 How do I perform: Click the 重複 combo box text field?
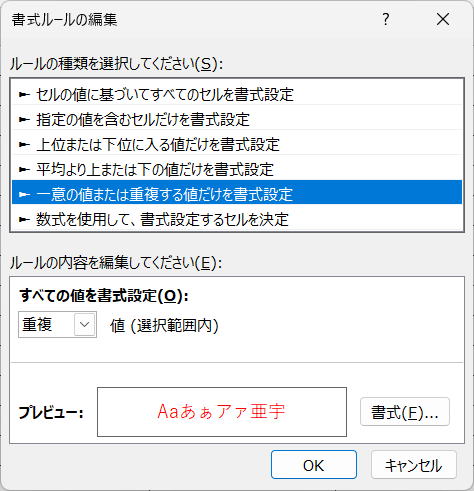[47, 324]
